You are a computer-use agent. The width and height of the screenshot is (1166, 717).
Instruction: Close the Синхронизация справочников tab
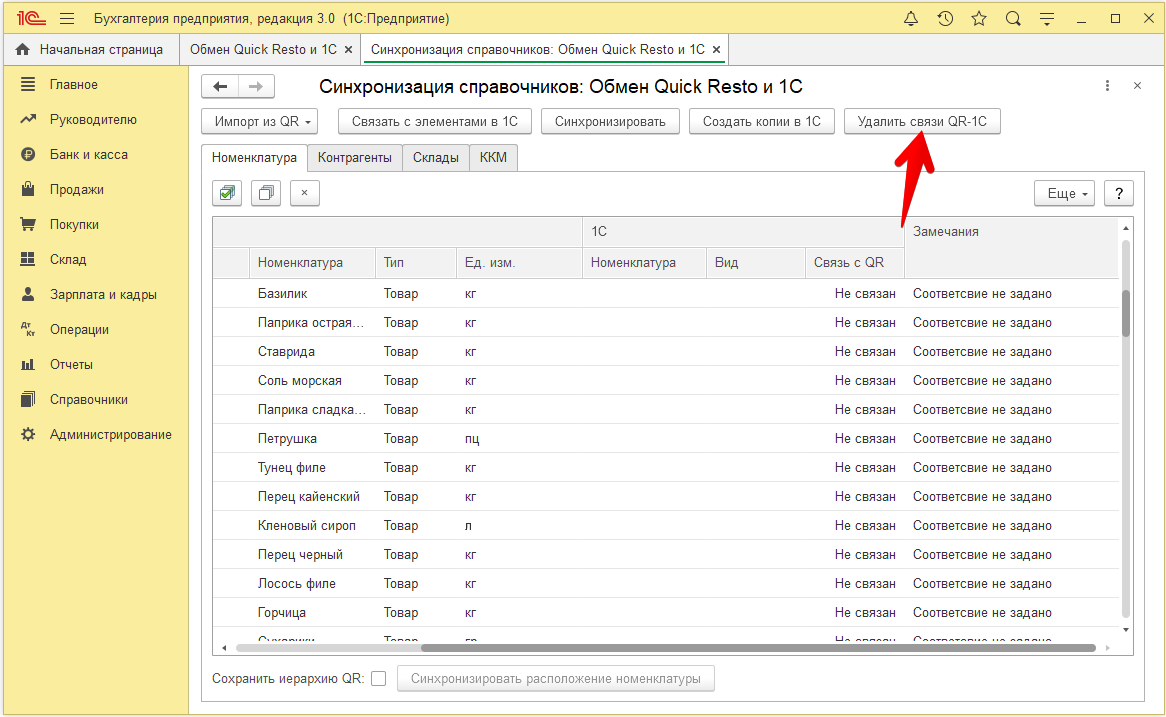(716, 50)
